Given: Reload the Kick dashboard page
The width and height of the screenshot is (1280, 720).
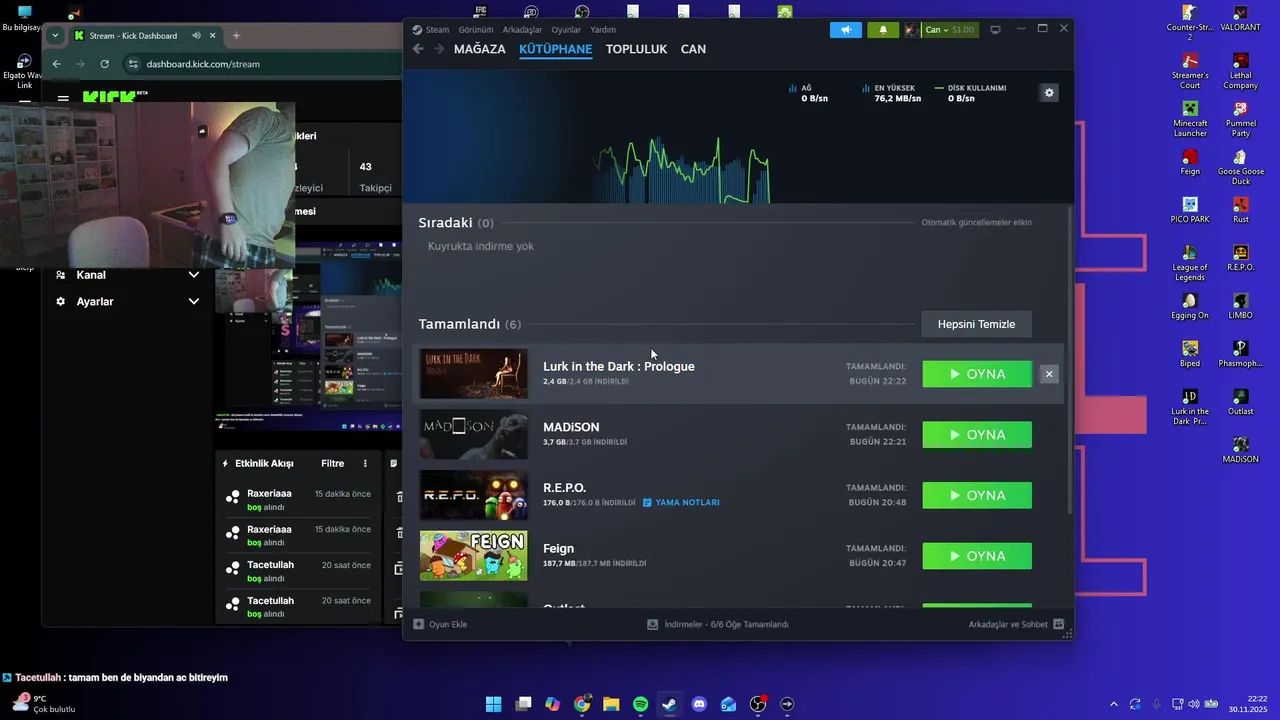Looking at the screenshot, I should (104, 64).
